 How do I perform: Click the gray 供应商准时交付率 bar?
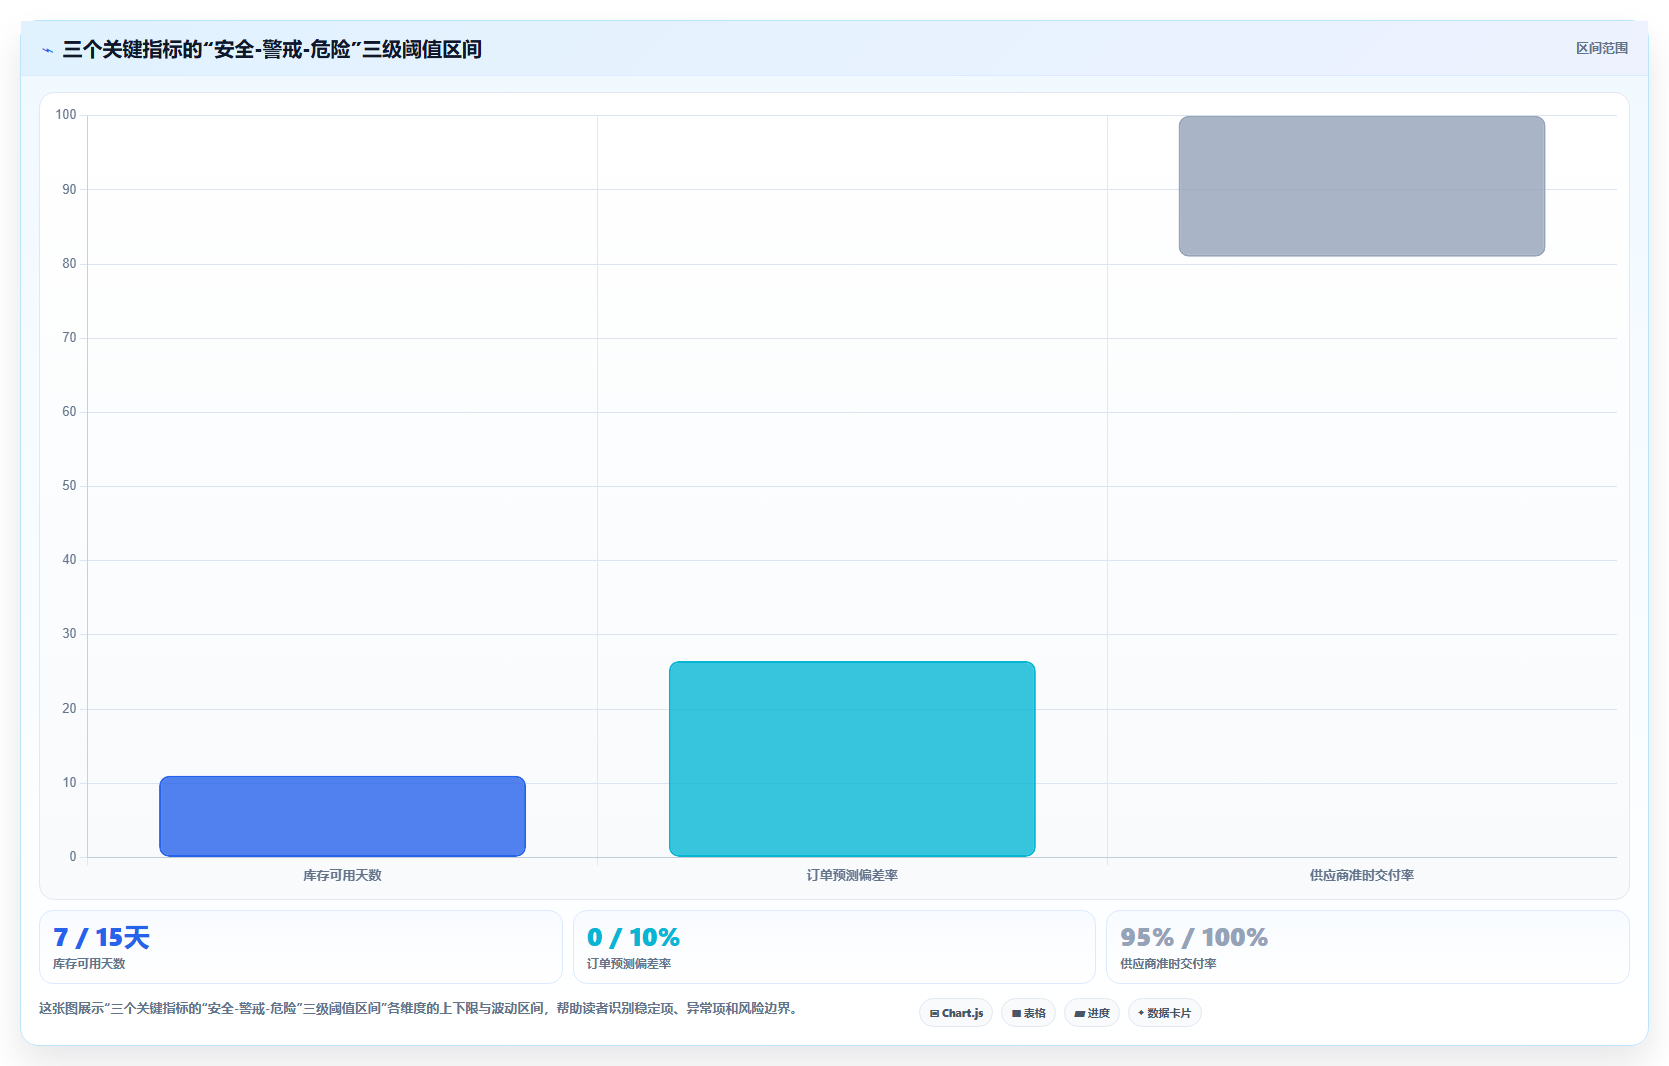(x=1362, y=186)
